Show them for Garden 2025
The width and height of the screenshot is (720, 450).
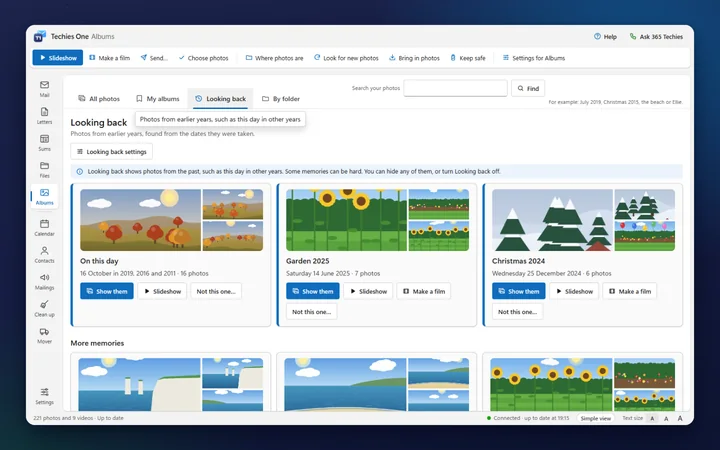pyautogui.click(x=313, y=291)
